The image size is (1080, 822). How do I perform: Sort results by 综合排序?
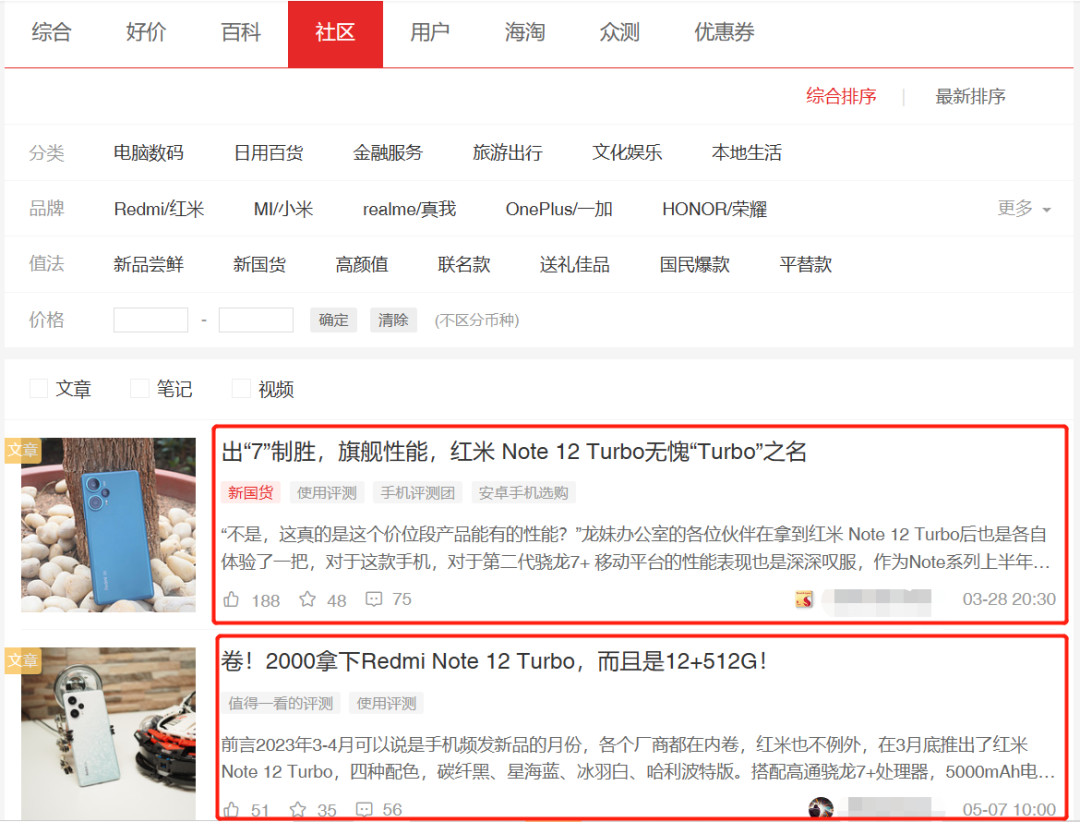(841, 96)
